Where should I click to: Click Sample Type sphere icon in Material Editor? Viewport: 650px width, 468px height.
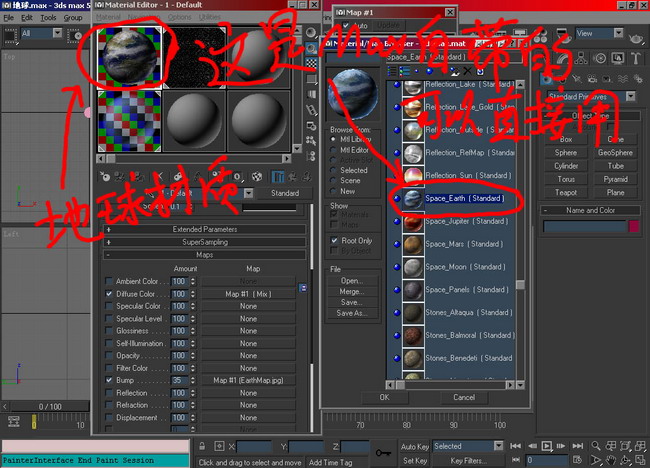click(x=310, y=33)
